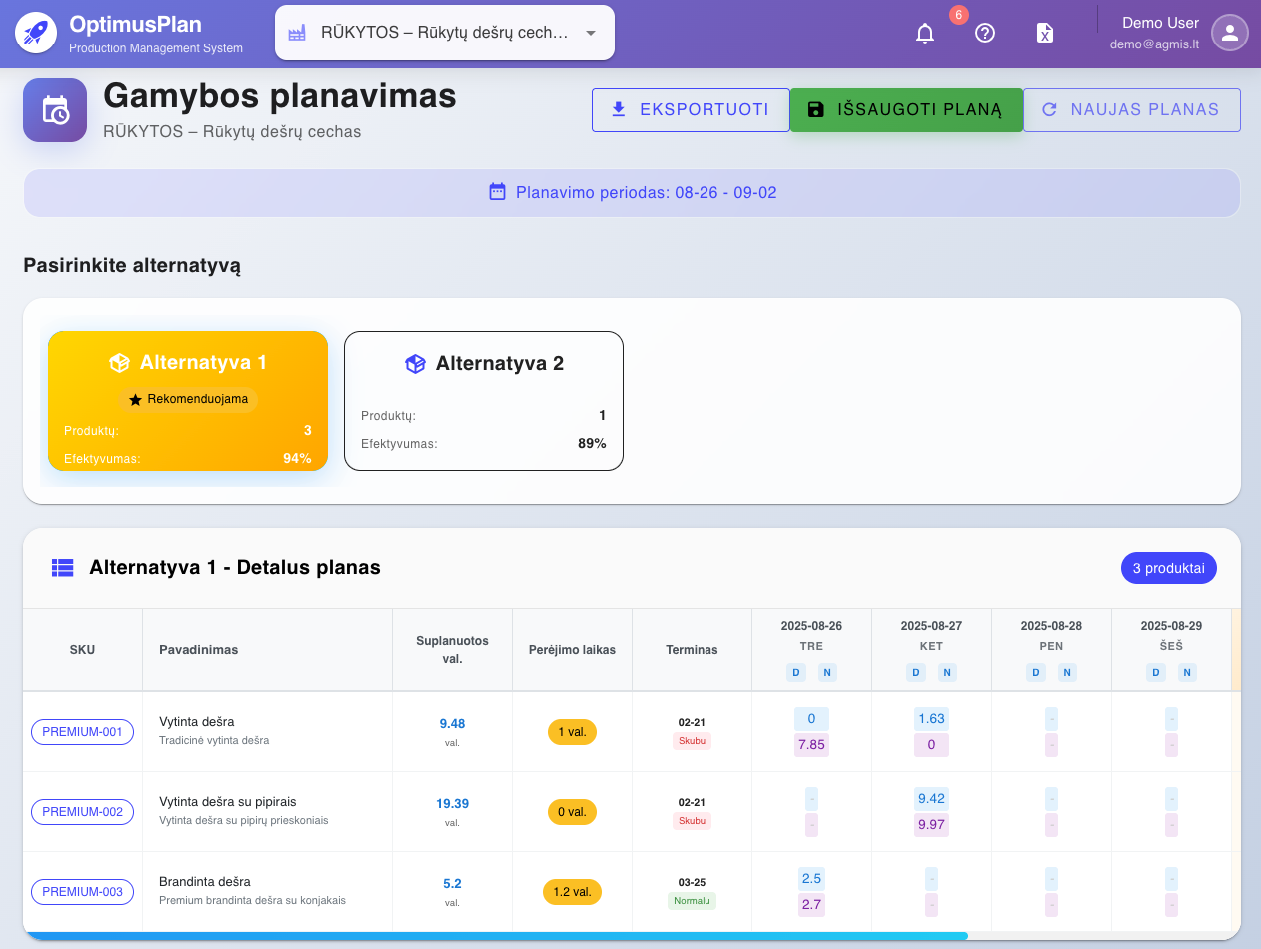Click the cube icon on Alternatyva 2 card

[x=415, y=363]
